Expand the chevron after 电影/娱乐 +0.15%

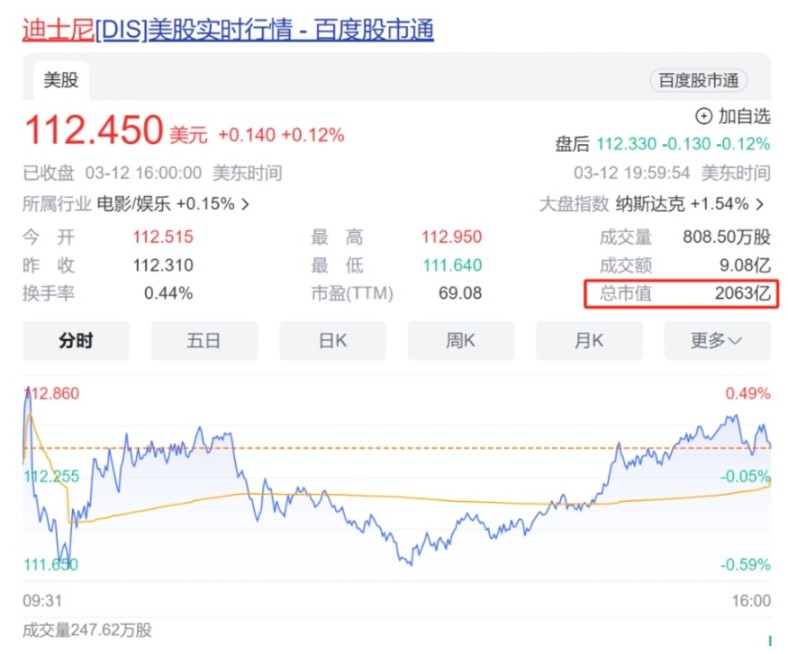tap(245, 204)
